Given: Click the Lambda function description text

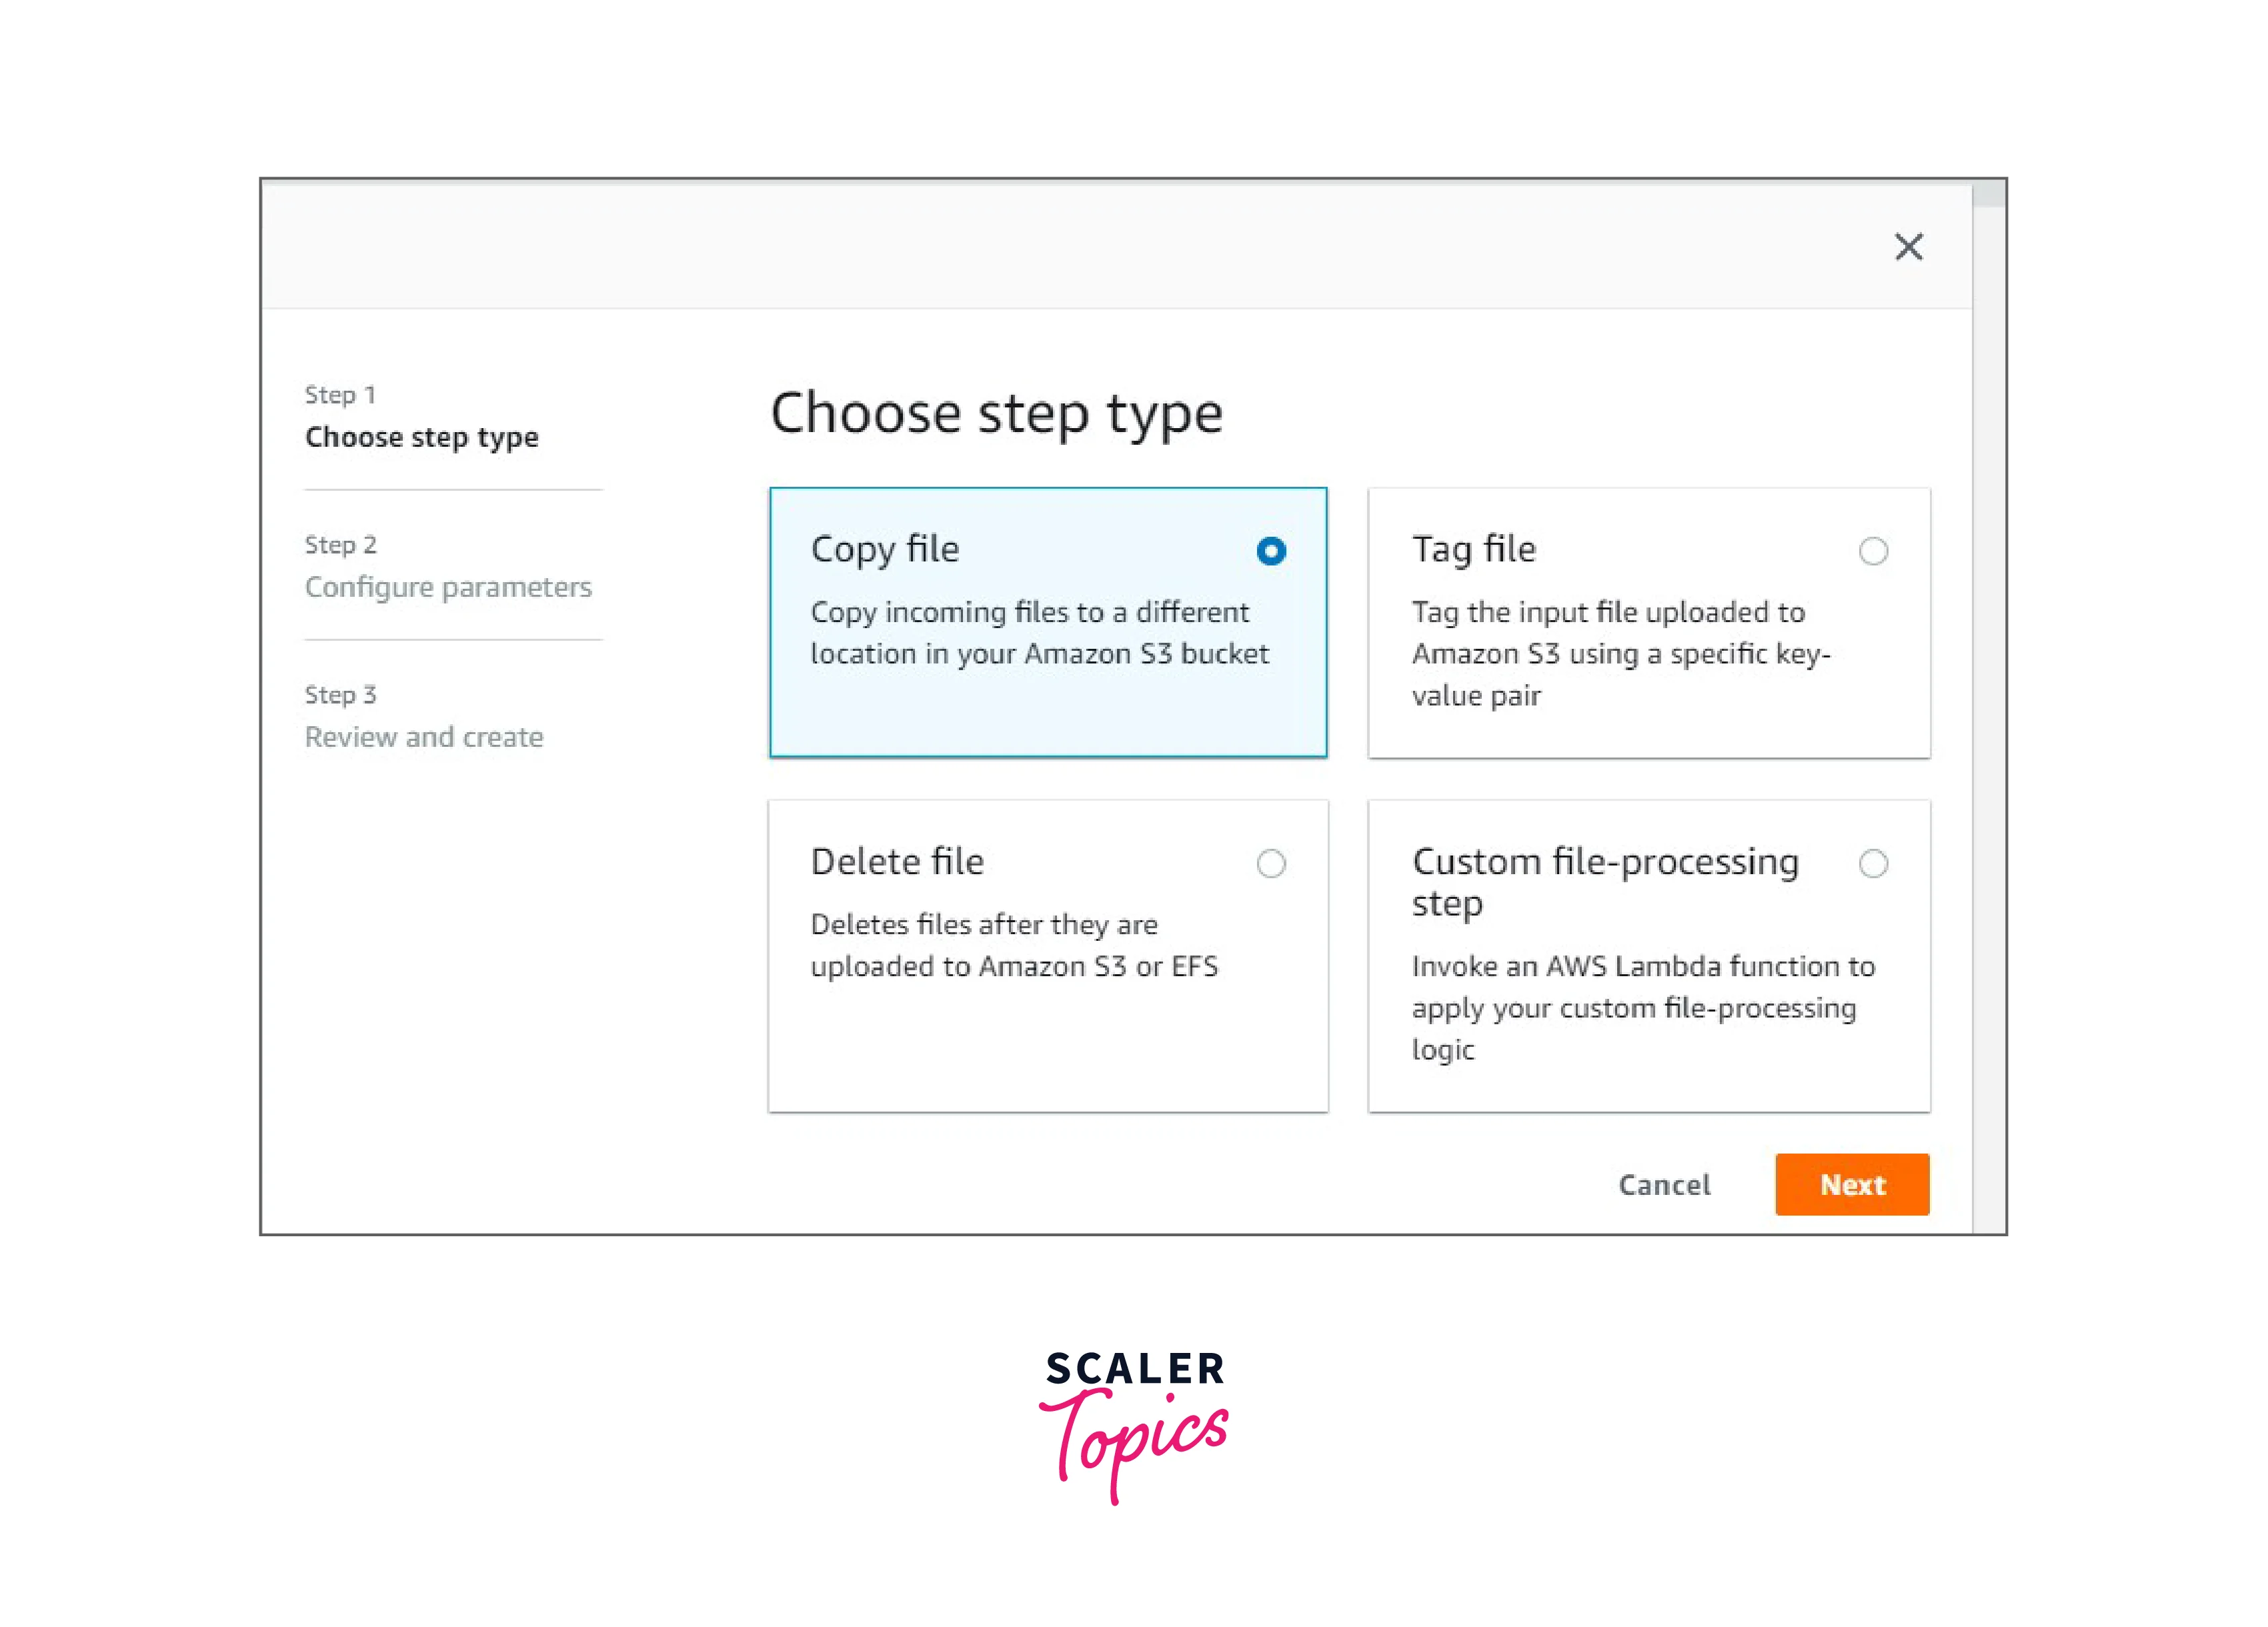Looking at the screenshot, I should (1642, 1007).
